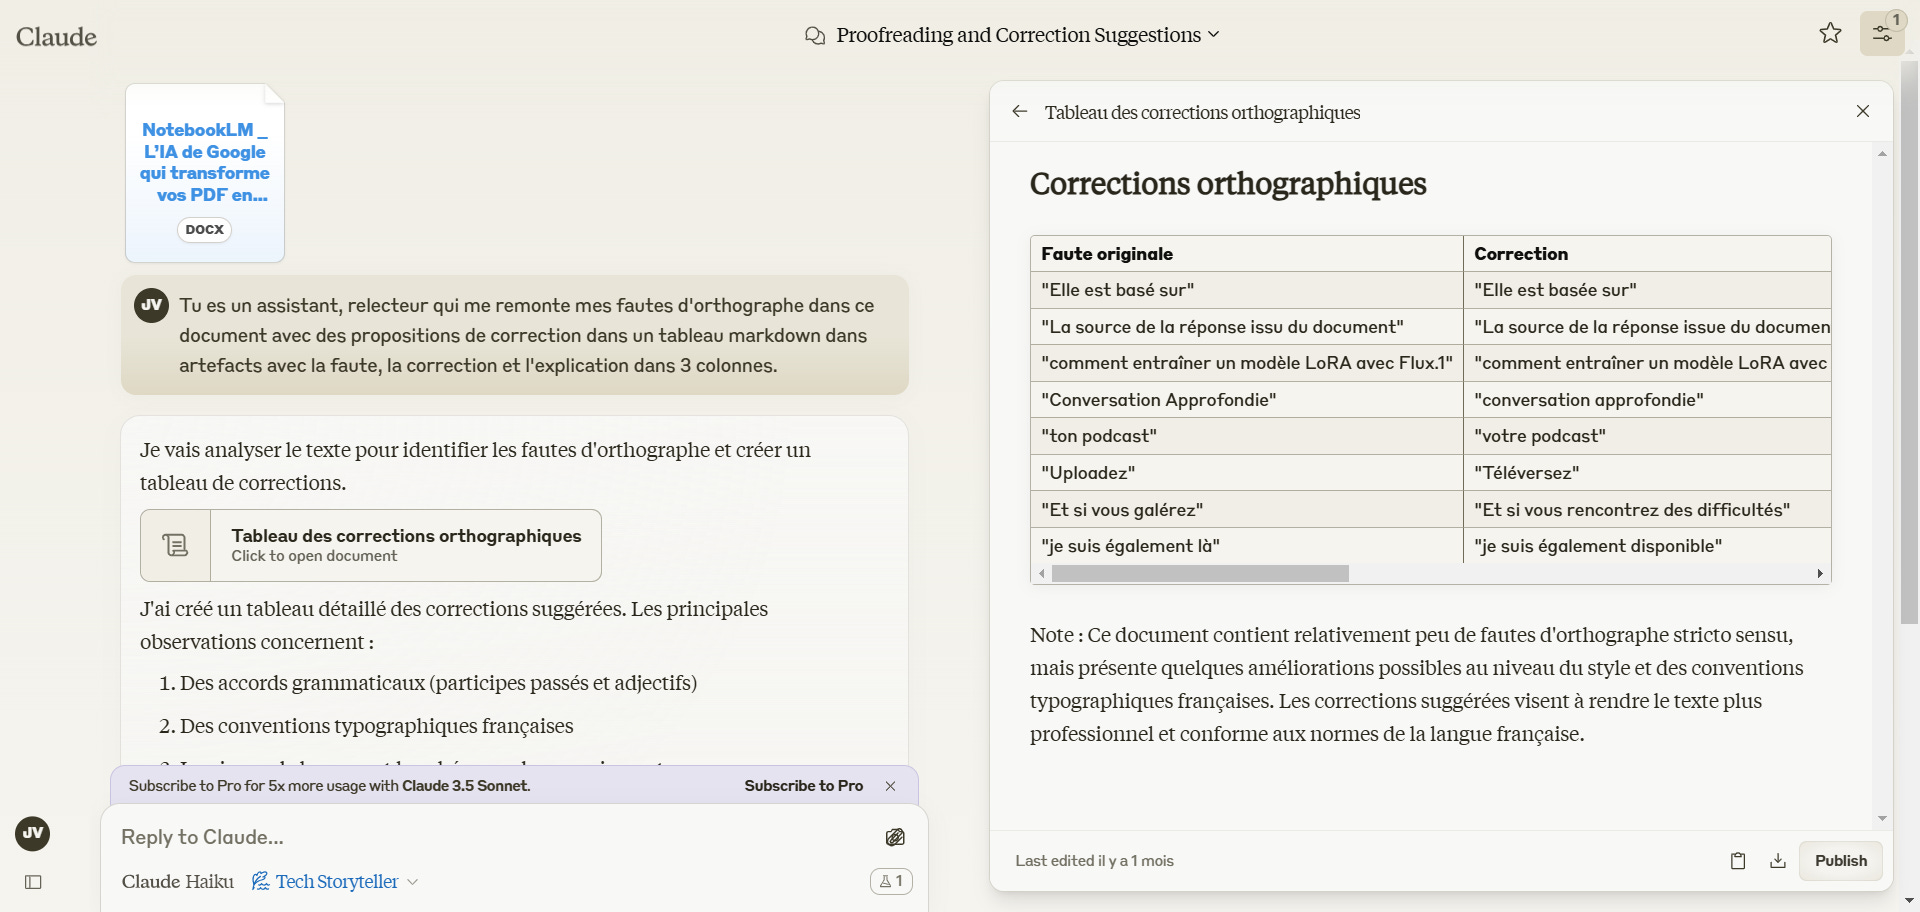The height and width of the screenshot is (912, 1920).
Task: Click the document icon on artifact card
Action: coord(176,545)
